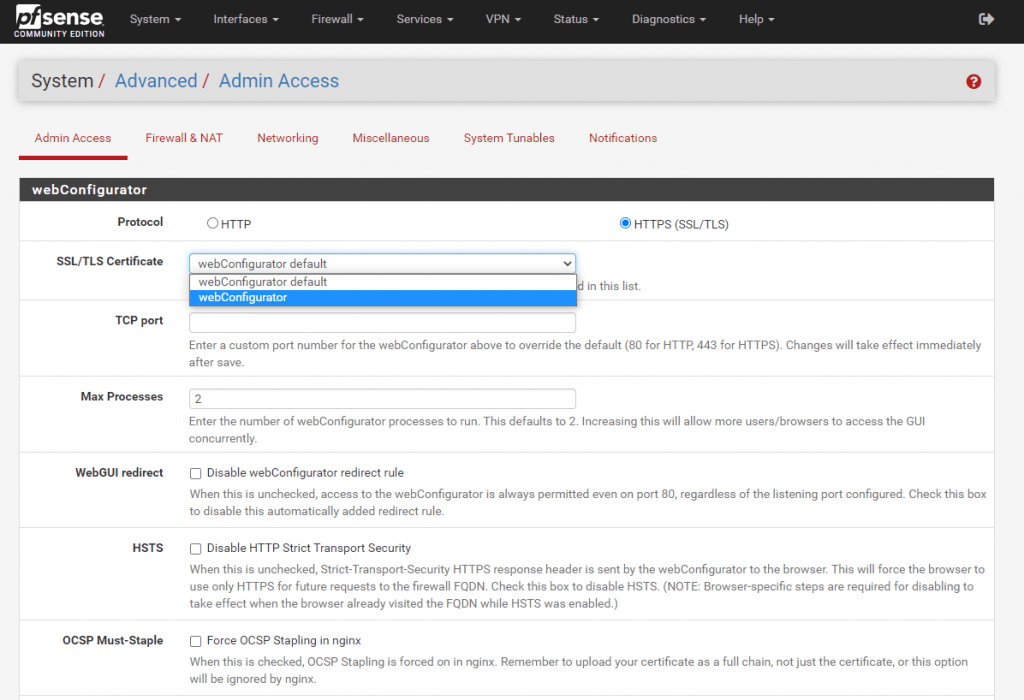The width and height of the screenshot is (1024, 700).
Task: Click the pfSense Community Edition logo
Action: point(59,22)
